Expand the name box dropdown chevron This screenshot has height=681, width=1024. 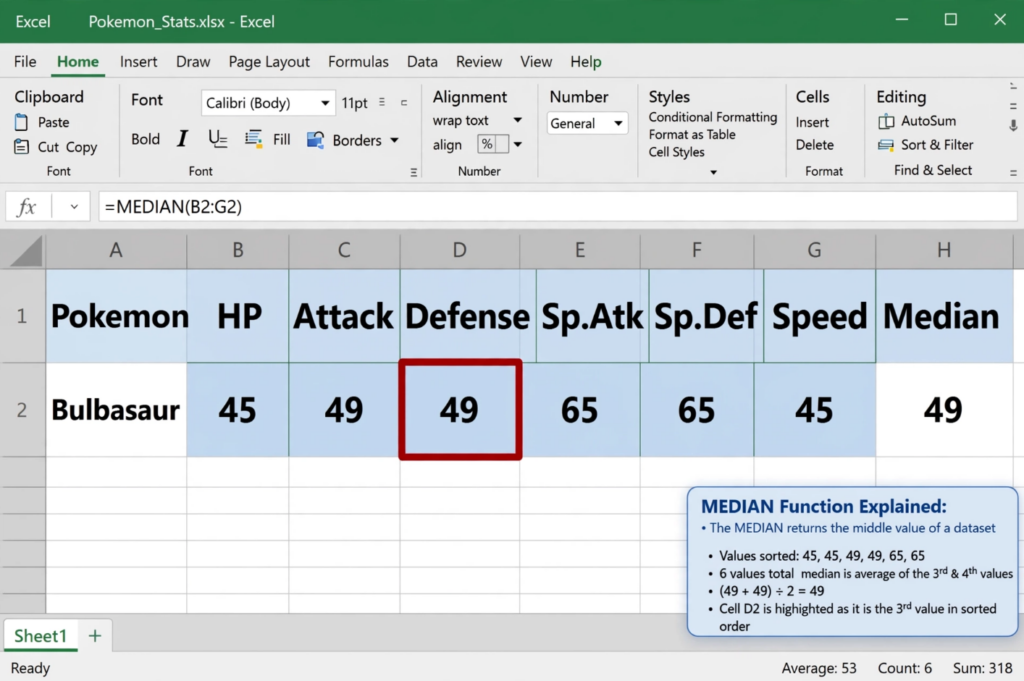coord(74,207)
